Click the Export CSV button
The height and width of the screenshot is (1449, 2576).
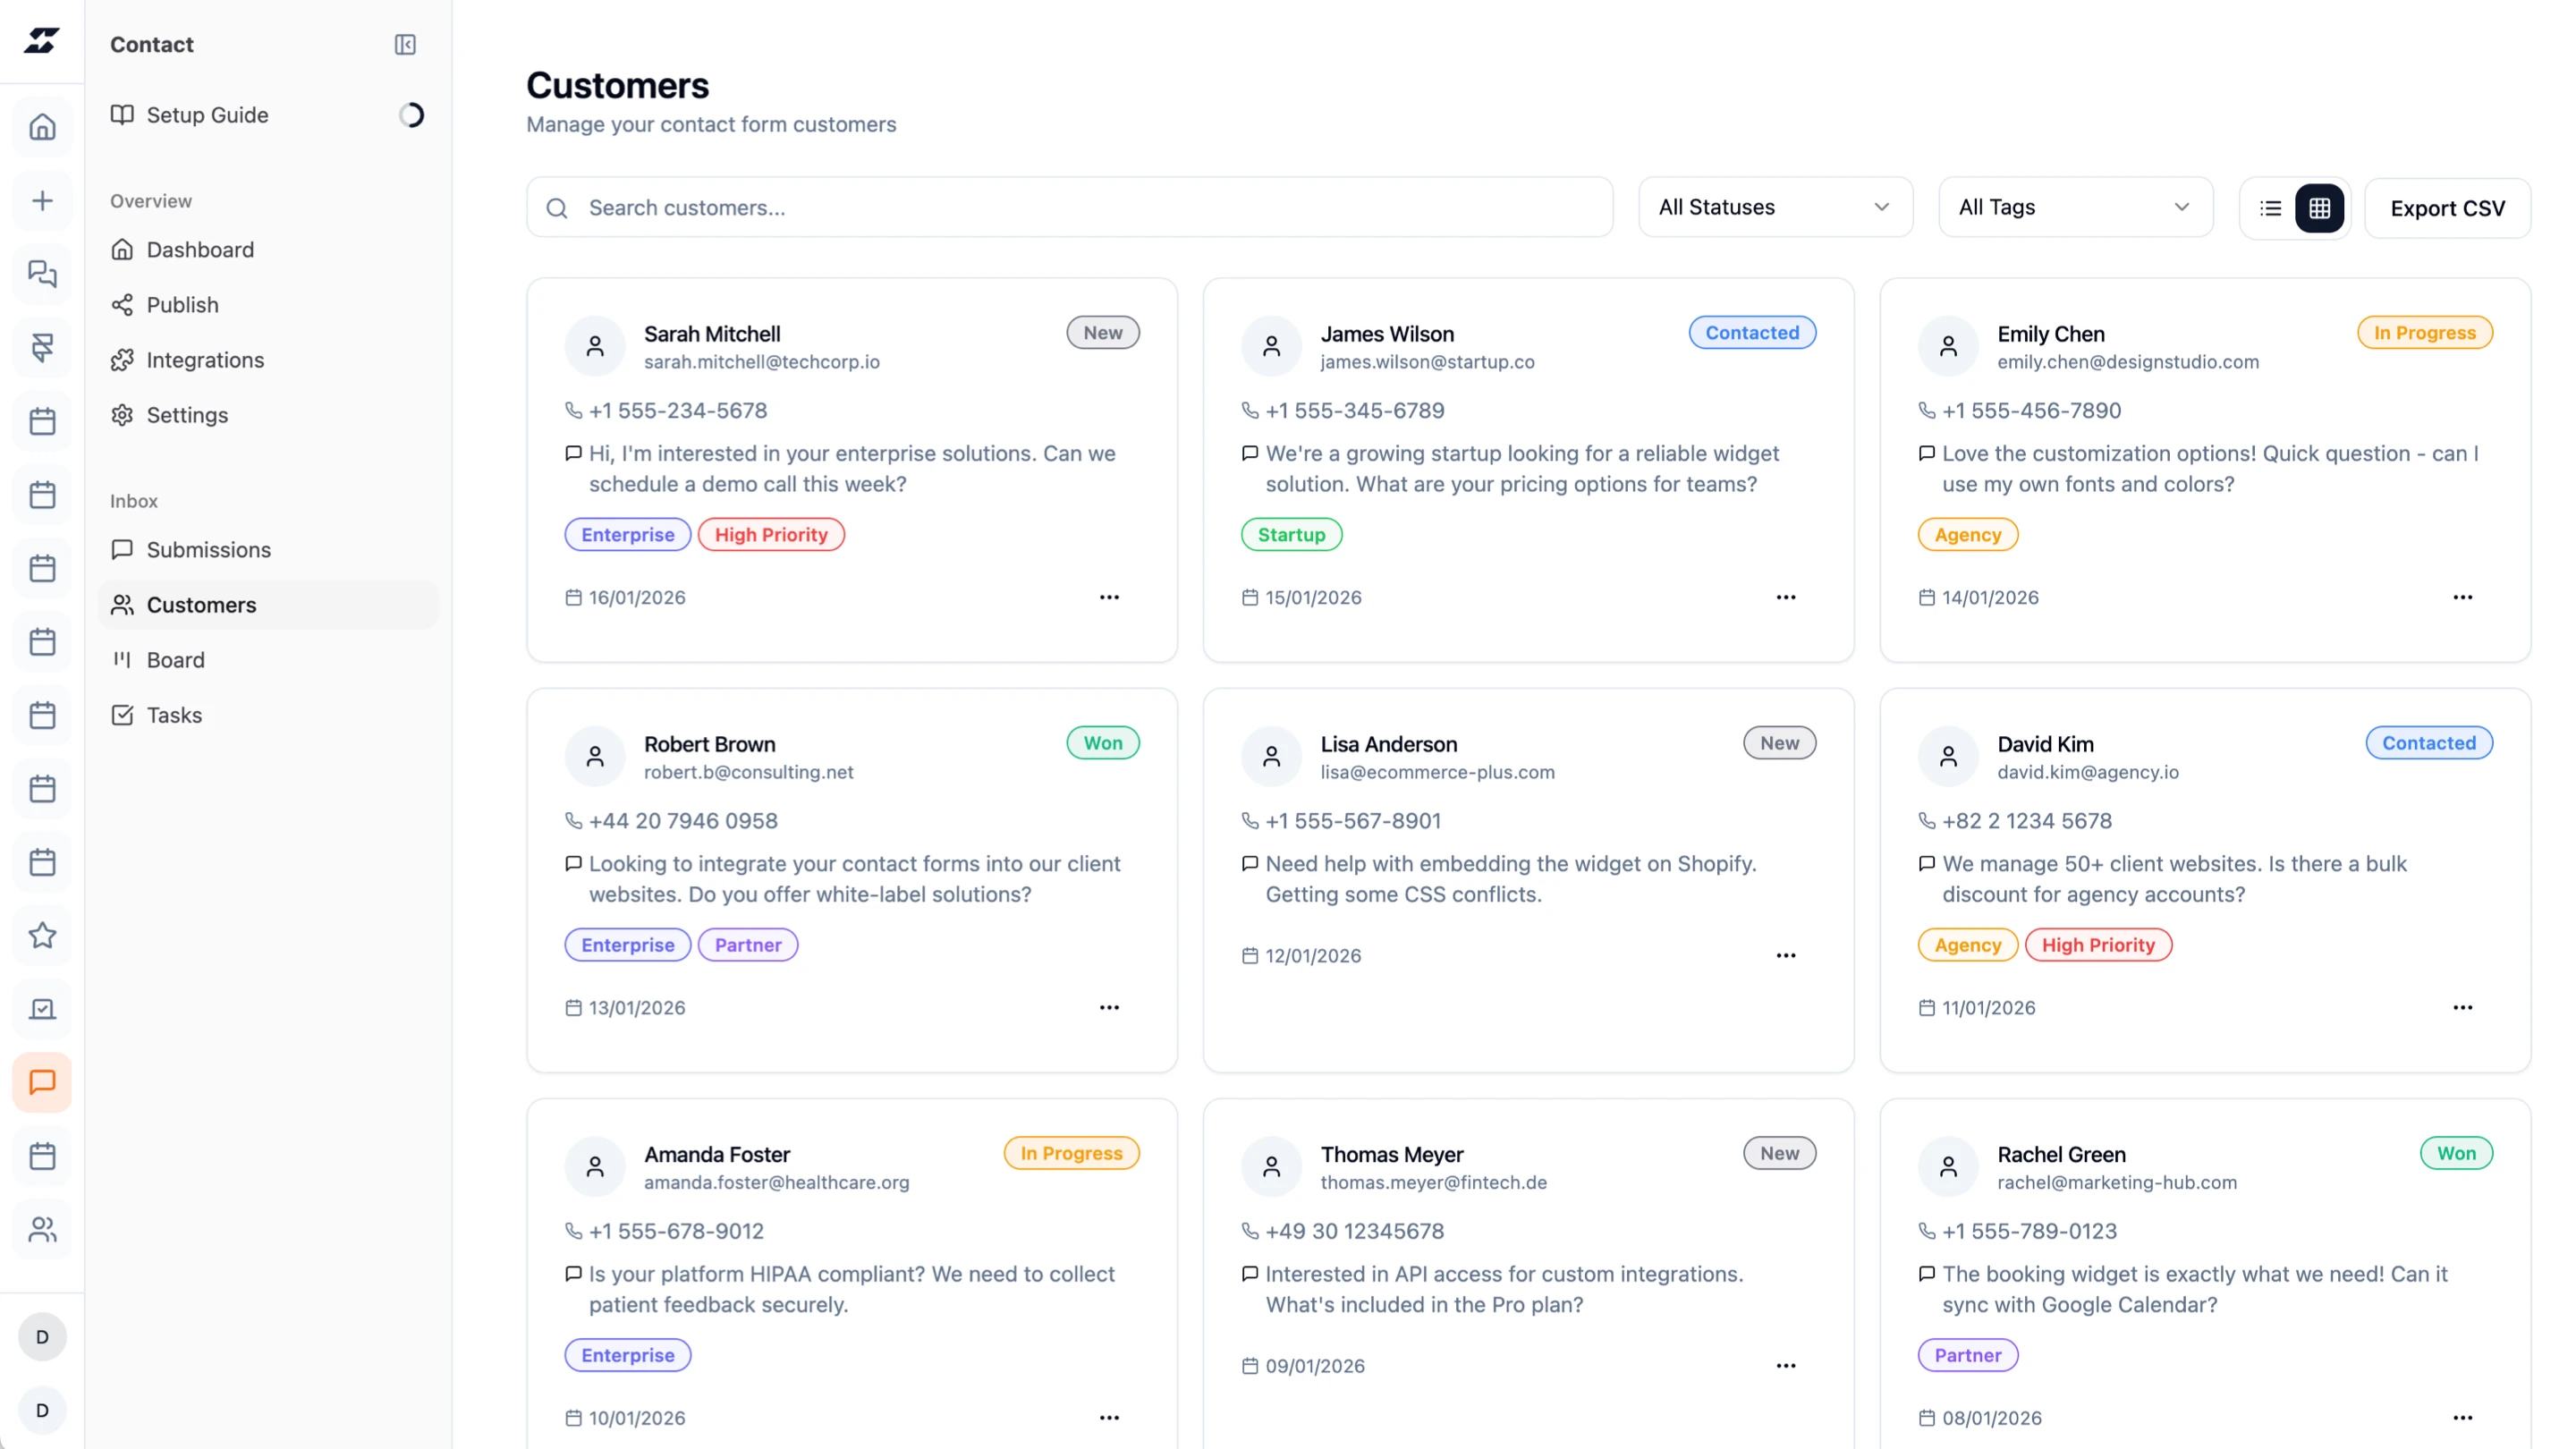pos(2446,208)
